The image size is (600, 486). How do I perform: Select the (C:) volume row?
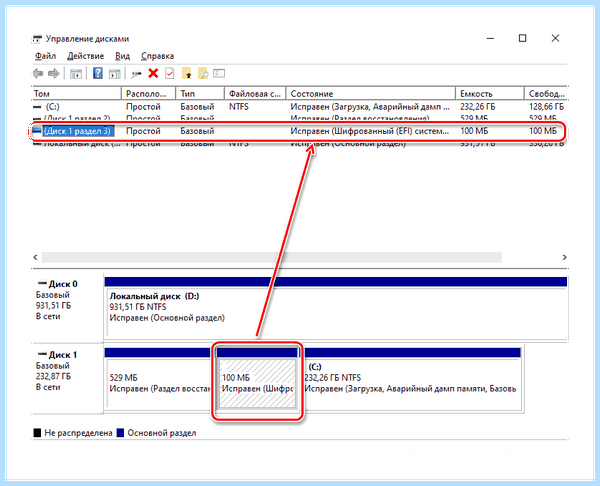(300, 106)
